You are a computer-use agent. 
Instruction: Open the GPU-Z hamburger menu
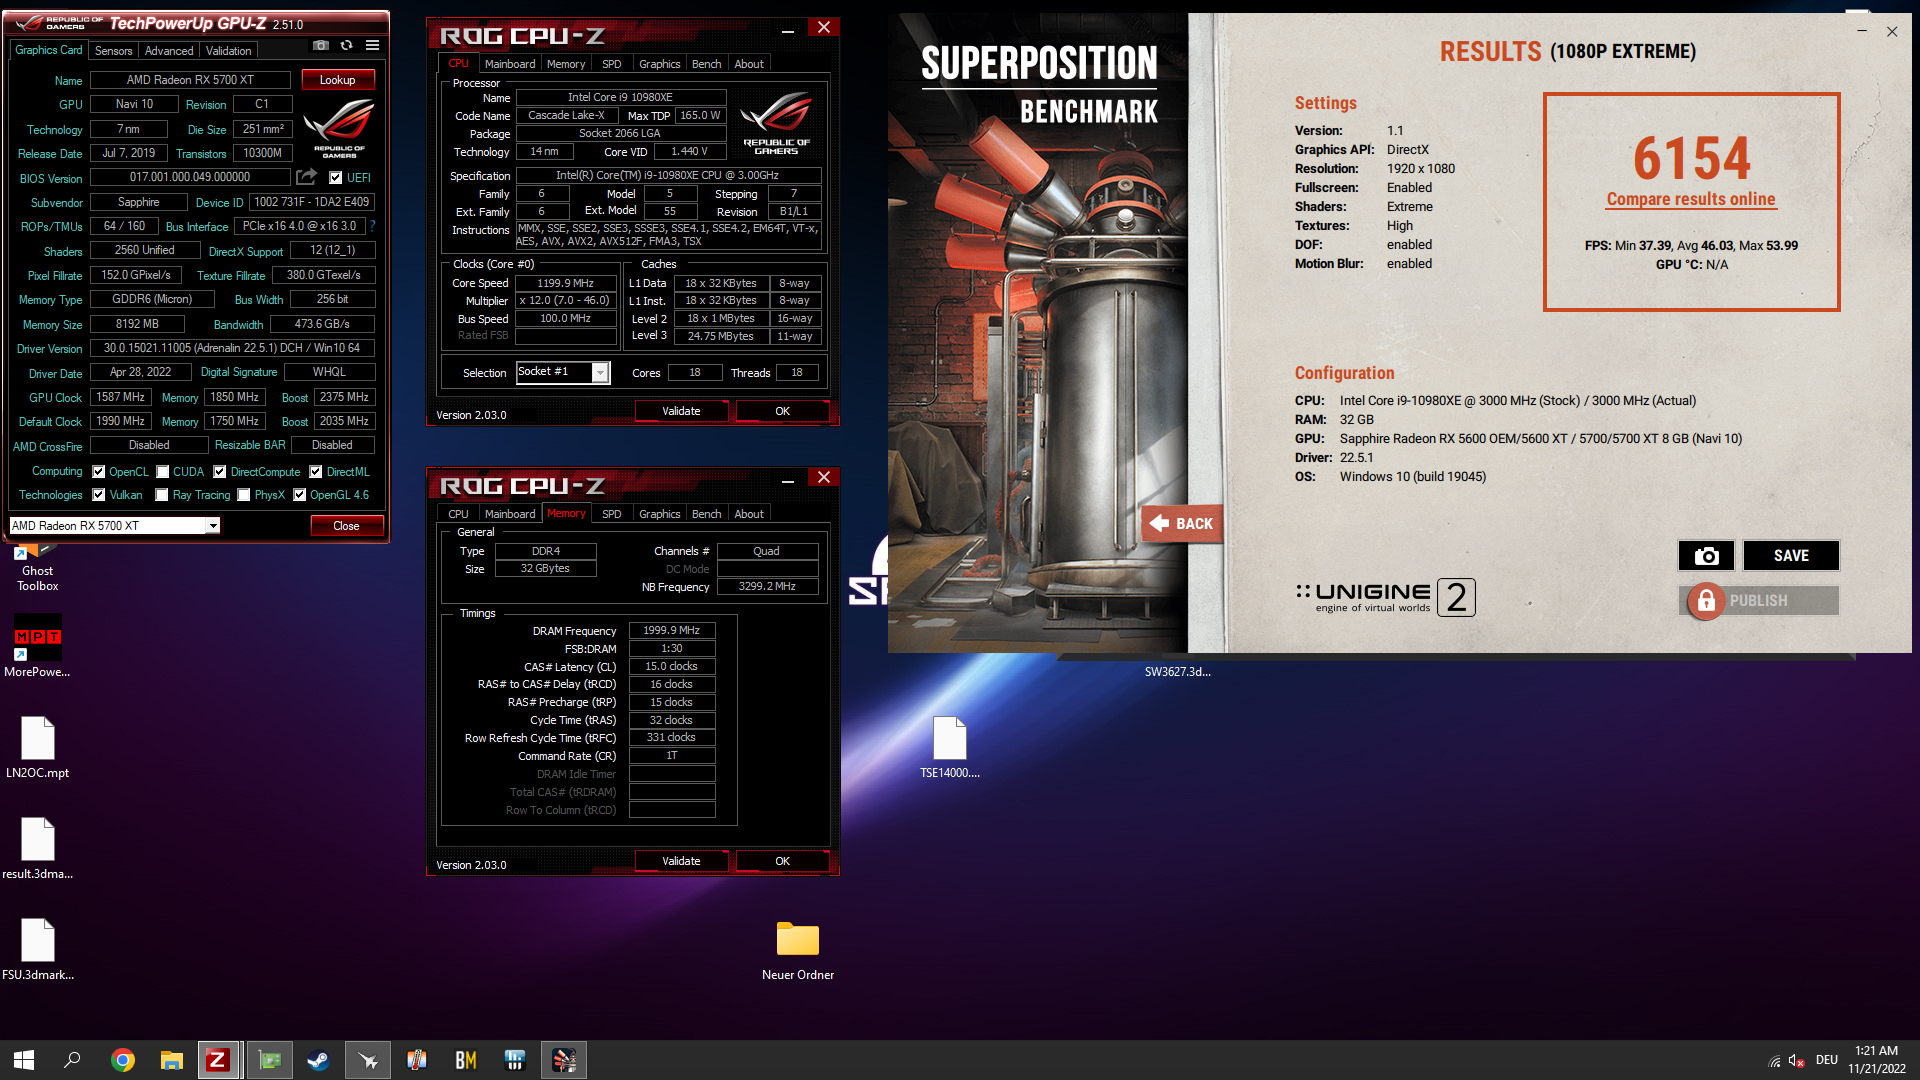coord(372,45)
